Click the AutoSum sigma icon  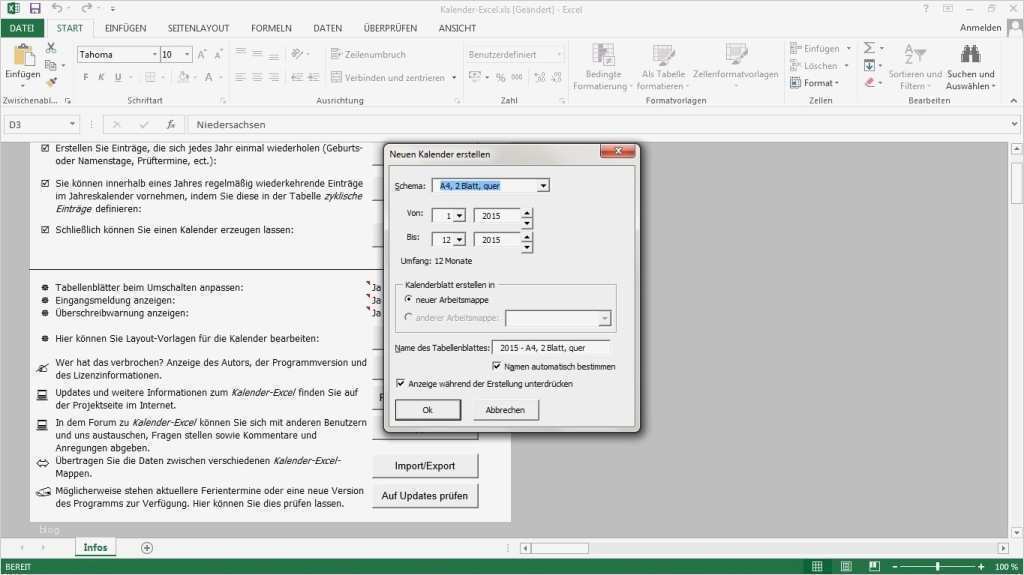coord(869,48)
